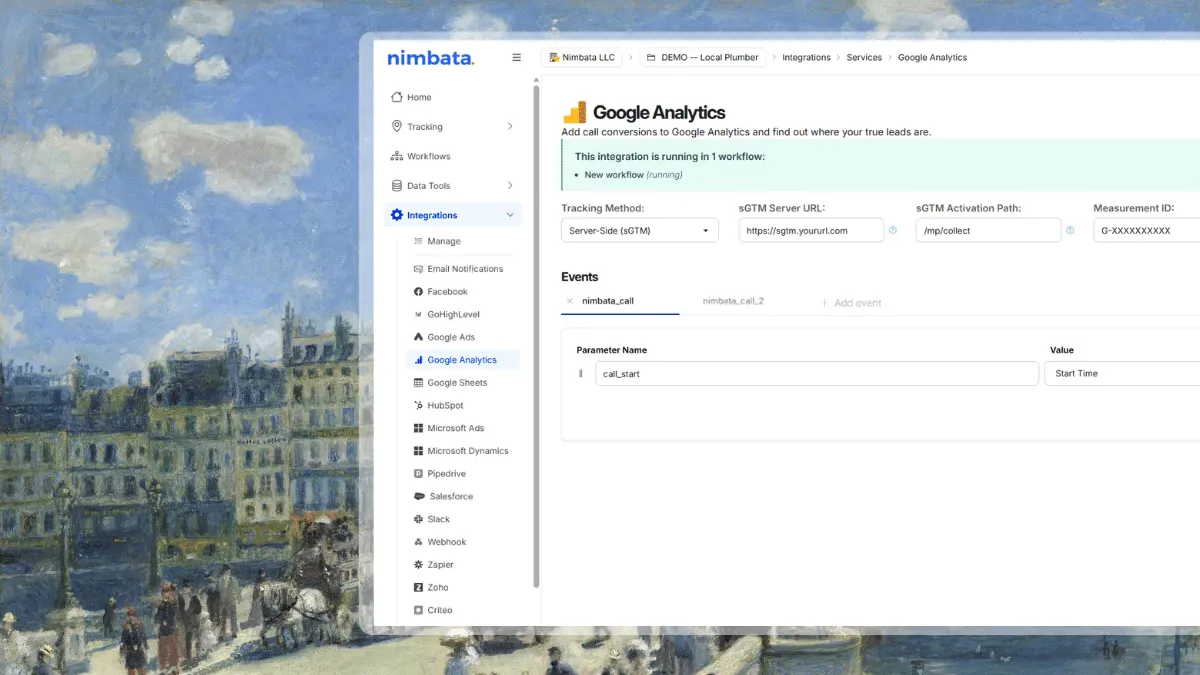Select Webhook in the integrations list
The height and width of the screenshot is (675, 1200).
[447, 542]
